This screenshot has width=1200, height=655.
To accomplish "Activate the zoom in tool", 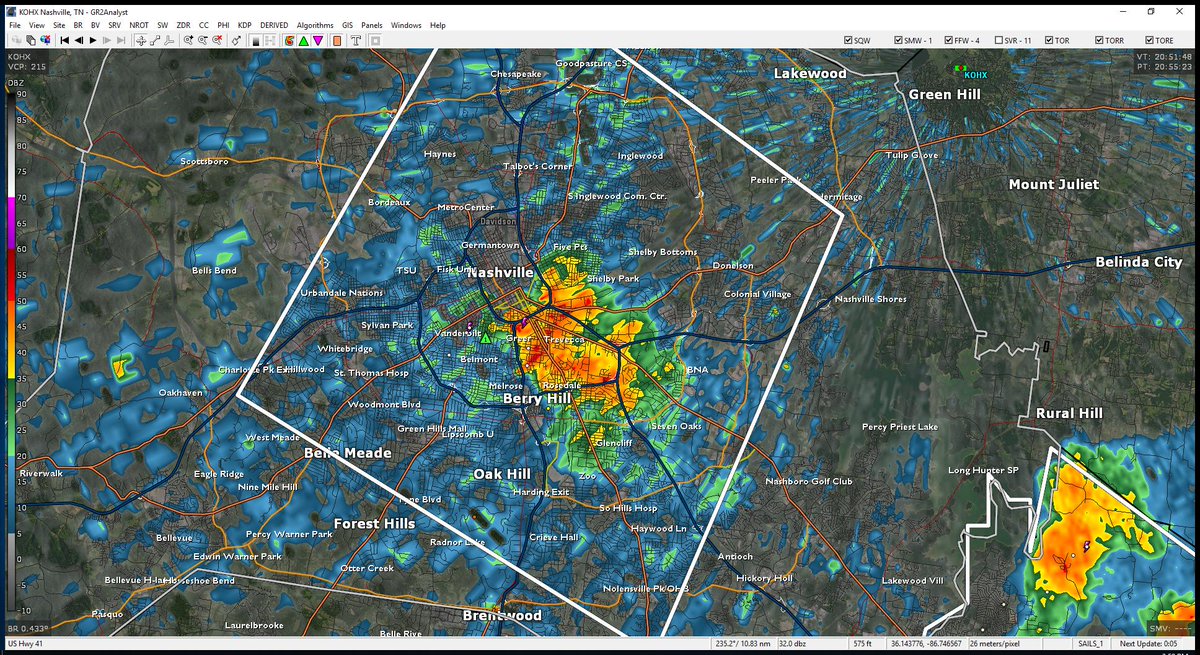I will pos(188,41).
